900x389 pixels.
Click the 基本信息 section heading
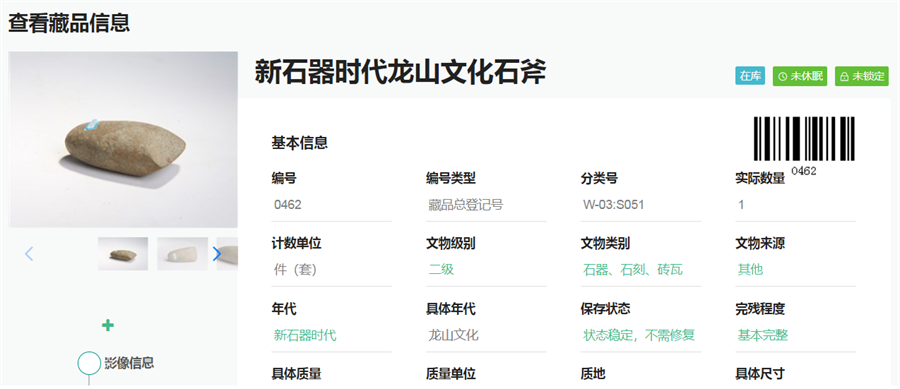click(300, 143)
